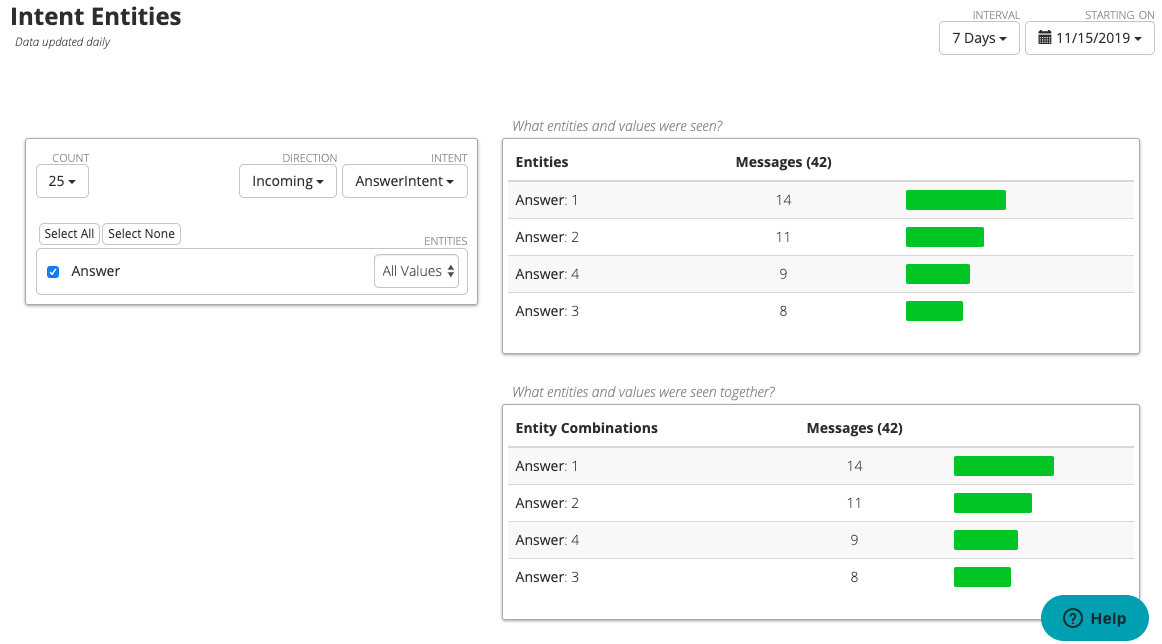
Task: Click Answer: 4 in Entity Combinations table
Action: tap(547, 540)
